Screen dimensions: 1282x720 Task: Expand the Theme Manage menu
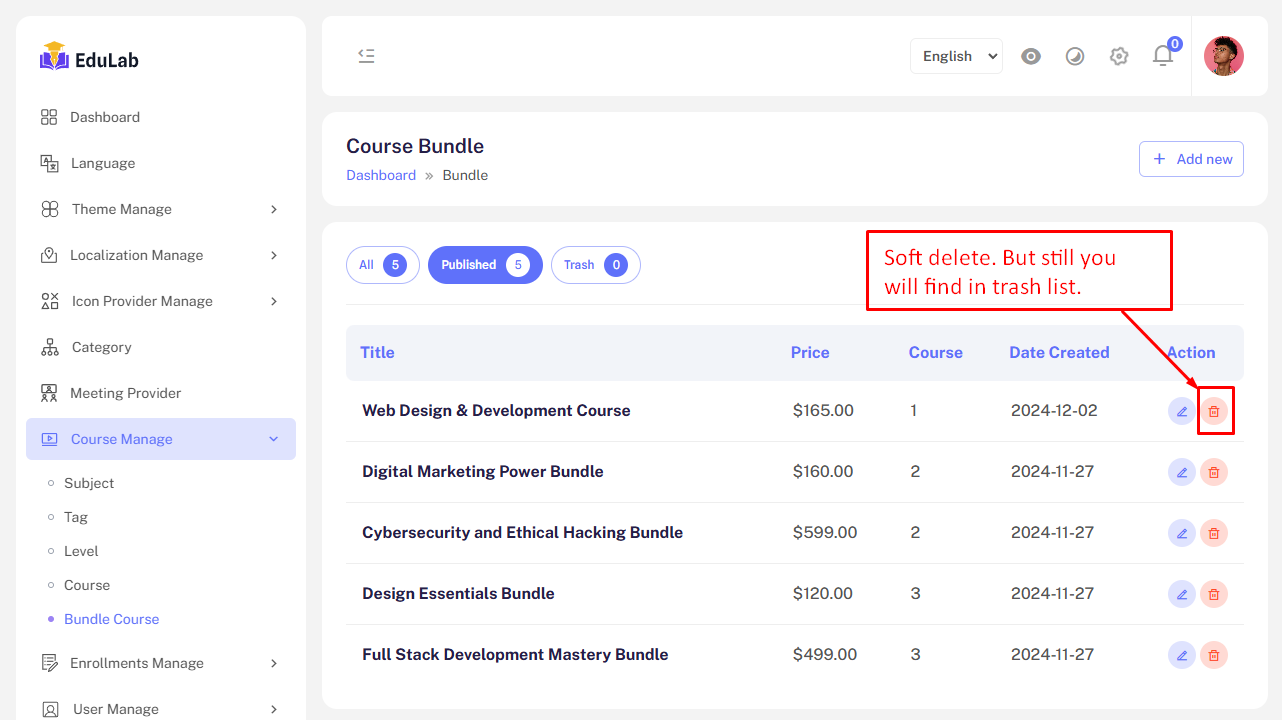[x=160, y=209]
